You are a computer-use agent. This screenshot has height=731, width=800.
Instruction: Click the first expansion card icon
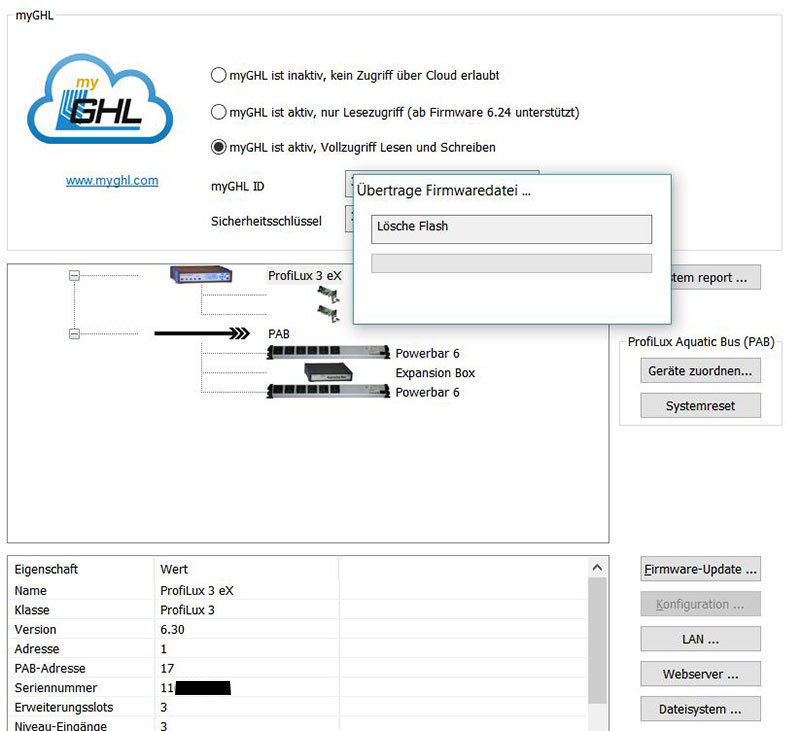pos(325,293)
